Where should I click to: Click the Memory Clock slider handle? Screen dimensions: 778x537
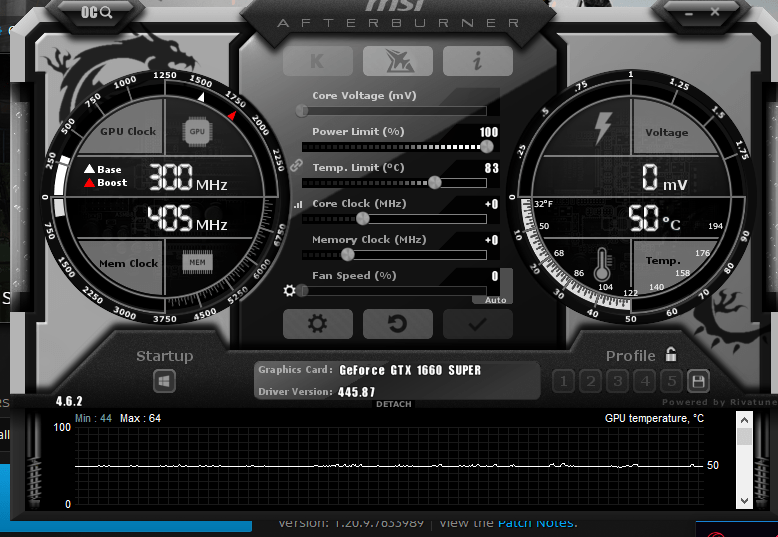tap(347, 255)
